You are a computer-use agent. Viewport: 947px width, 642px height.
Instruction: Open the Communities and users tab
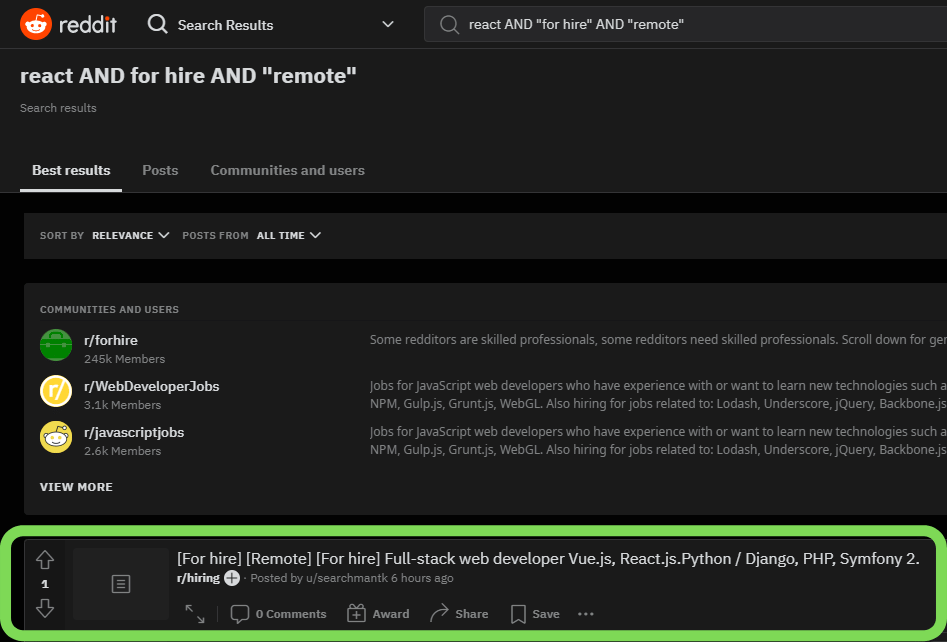(287, 170)
